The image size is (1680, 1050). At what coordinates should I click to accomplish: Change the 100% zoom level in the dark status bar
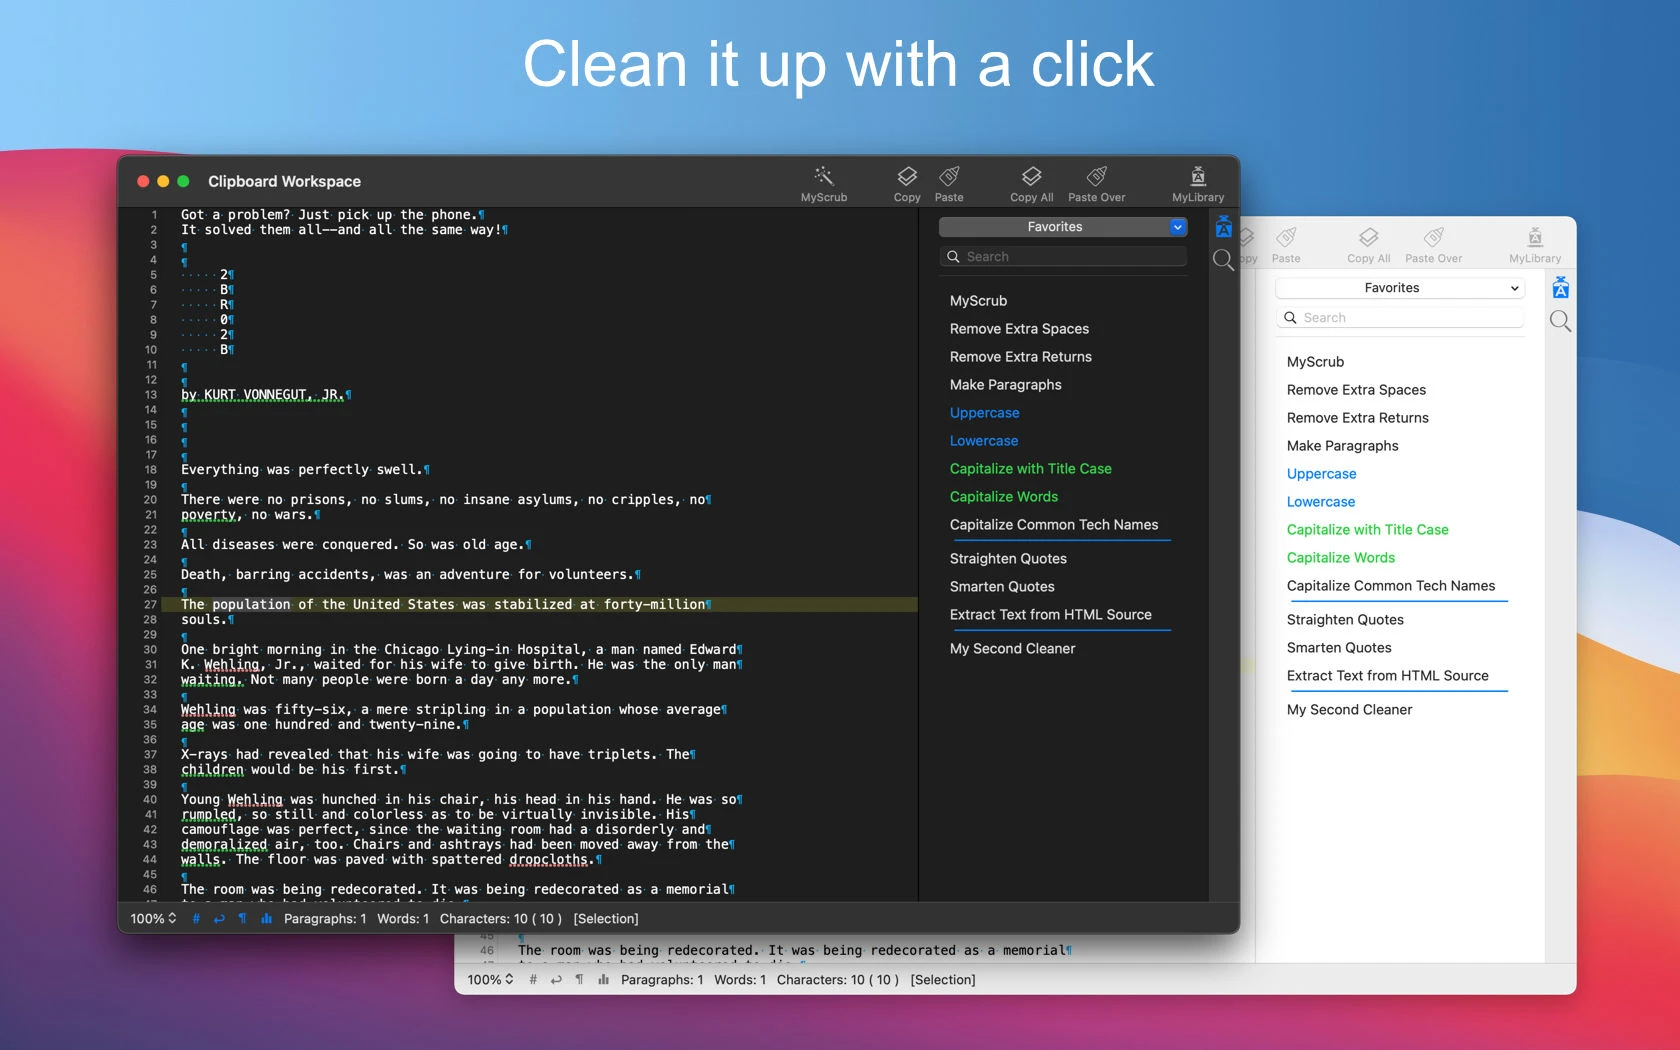[153, 919]
